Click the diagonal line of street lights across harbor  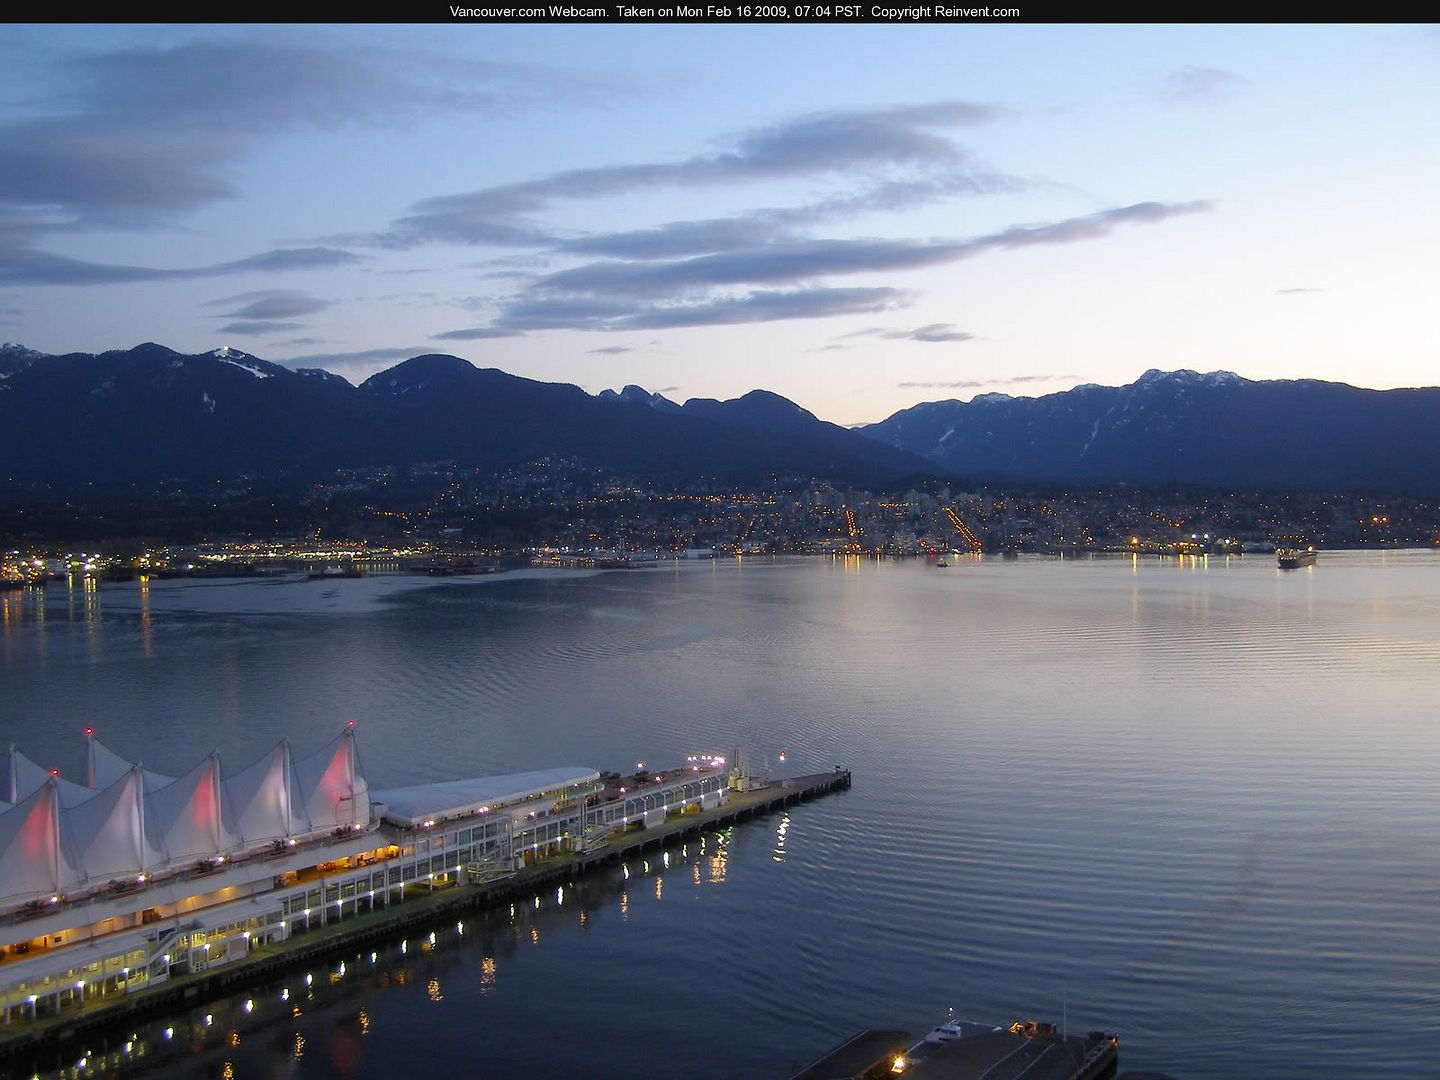pyautogui.click(x=962, y=528)
